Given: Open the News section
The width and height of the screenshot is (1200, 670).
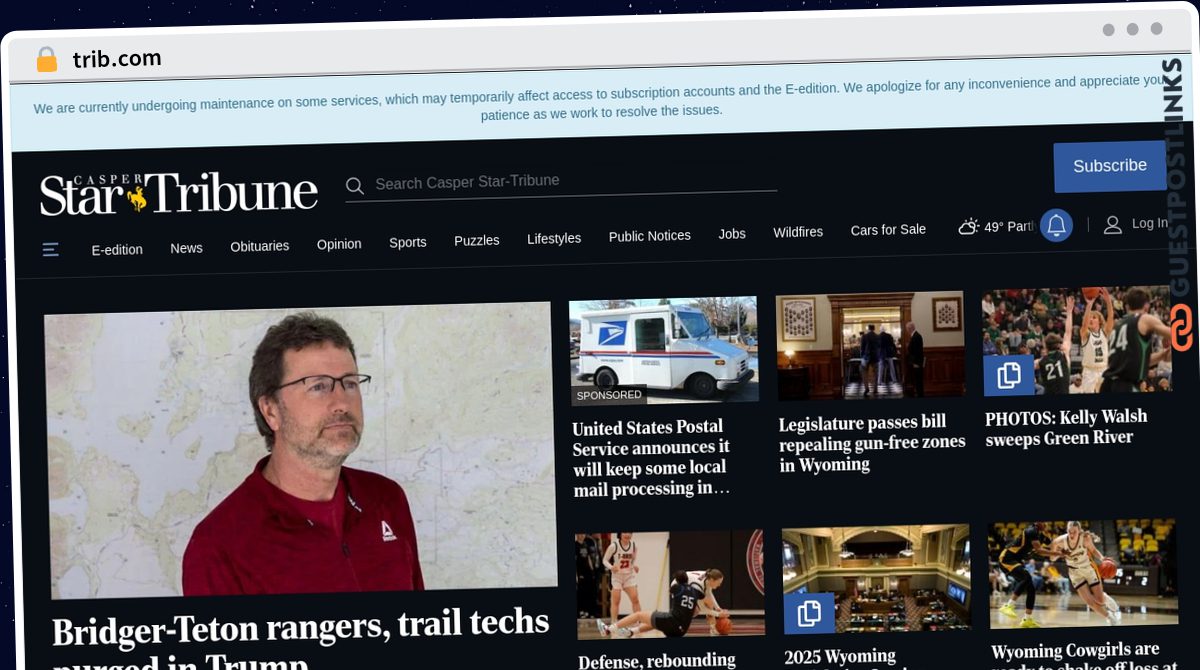Looking at the screenshot, I should coord(186,247).
